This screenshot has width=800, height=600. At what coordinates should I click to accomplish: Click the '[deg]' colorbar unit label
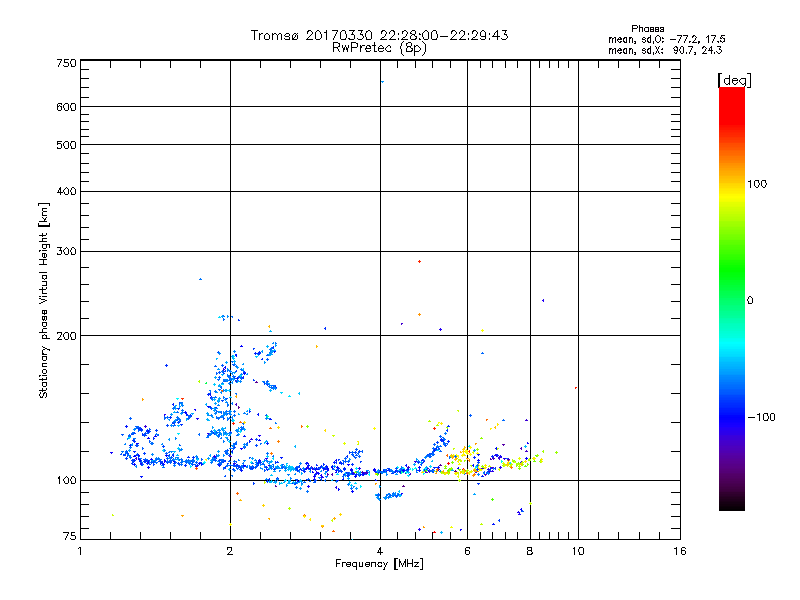coord(734,80)
